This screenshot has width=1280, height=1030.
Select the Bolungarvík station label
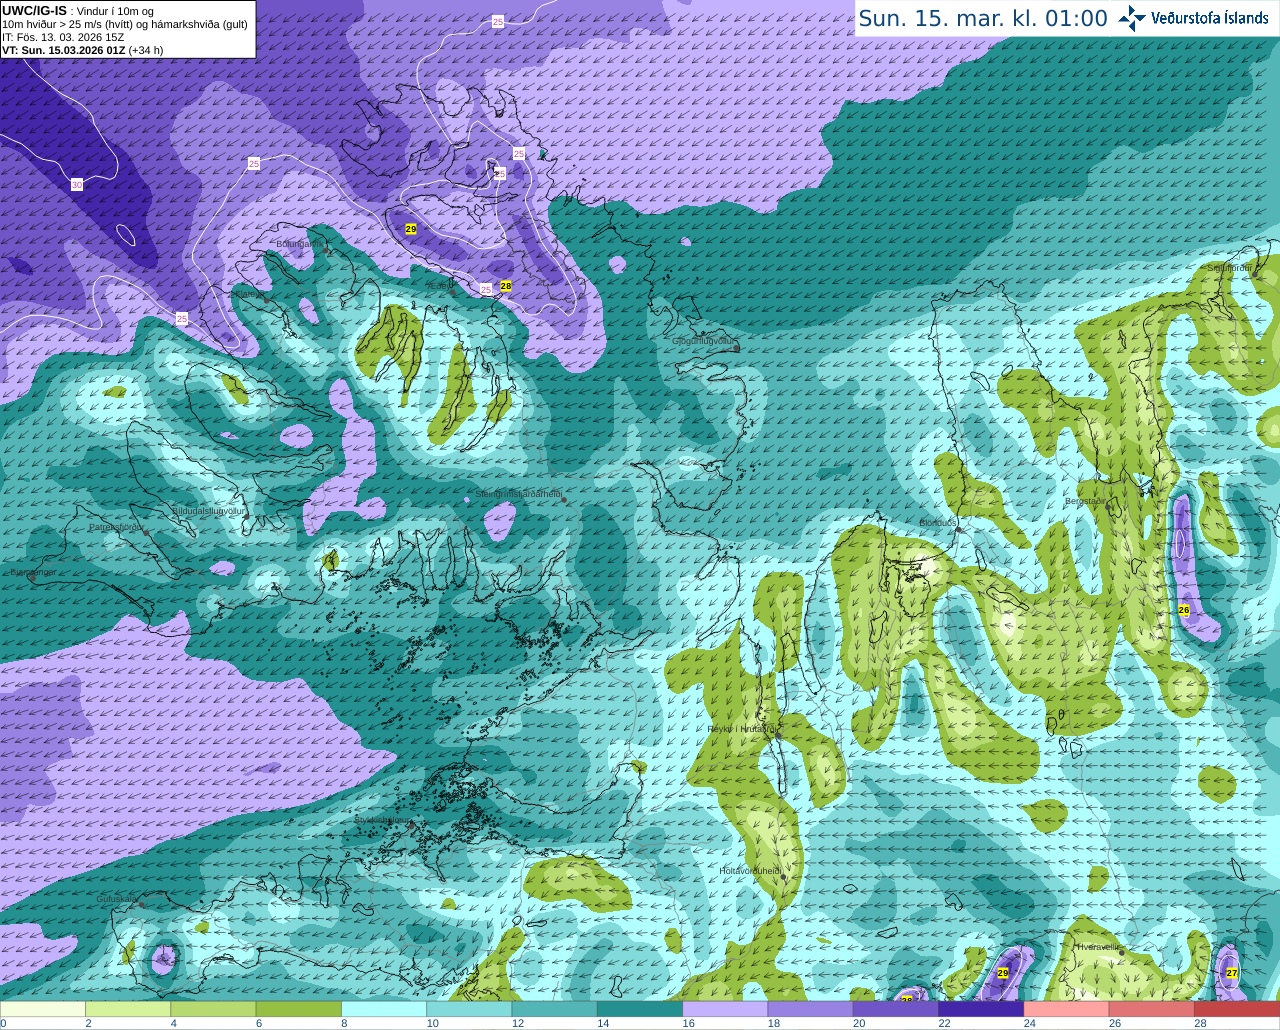point(299,244)
